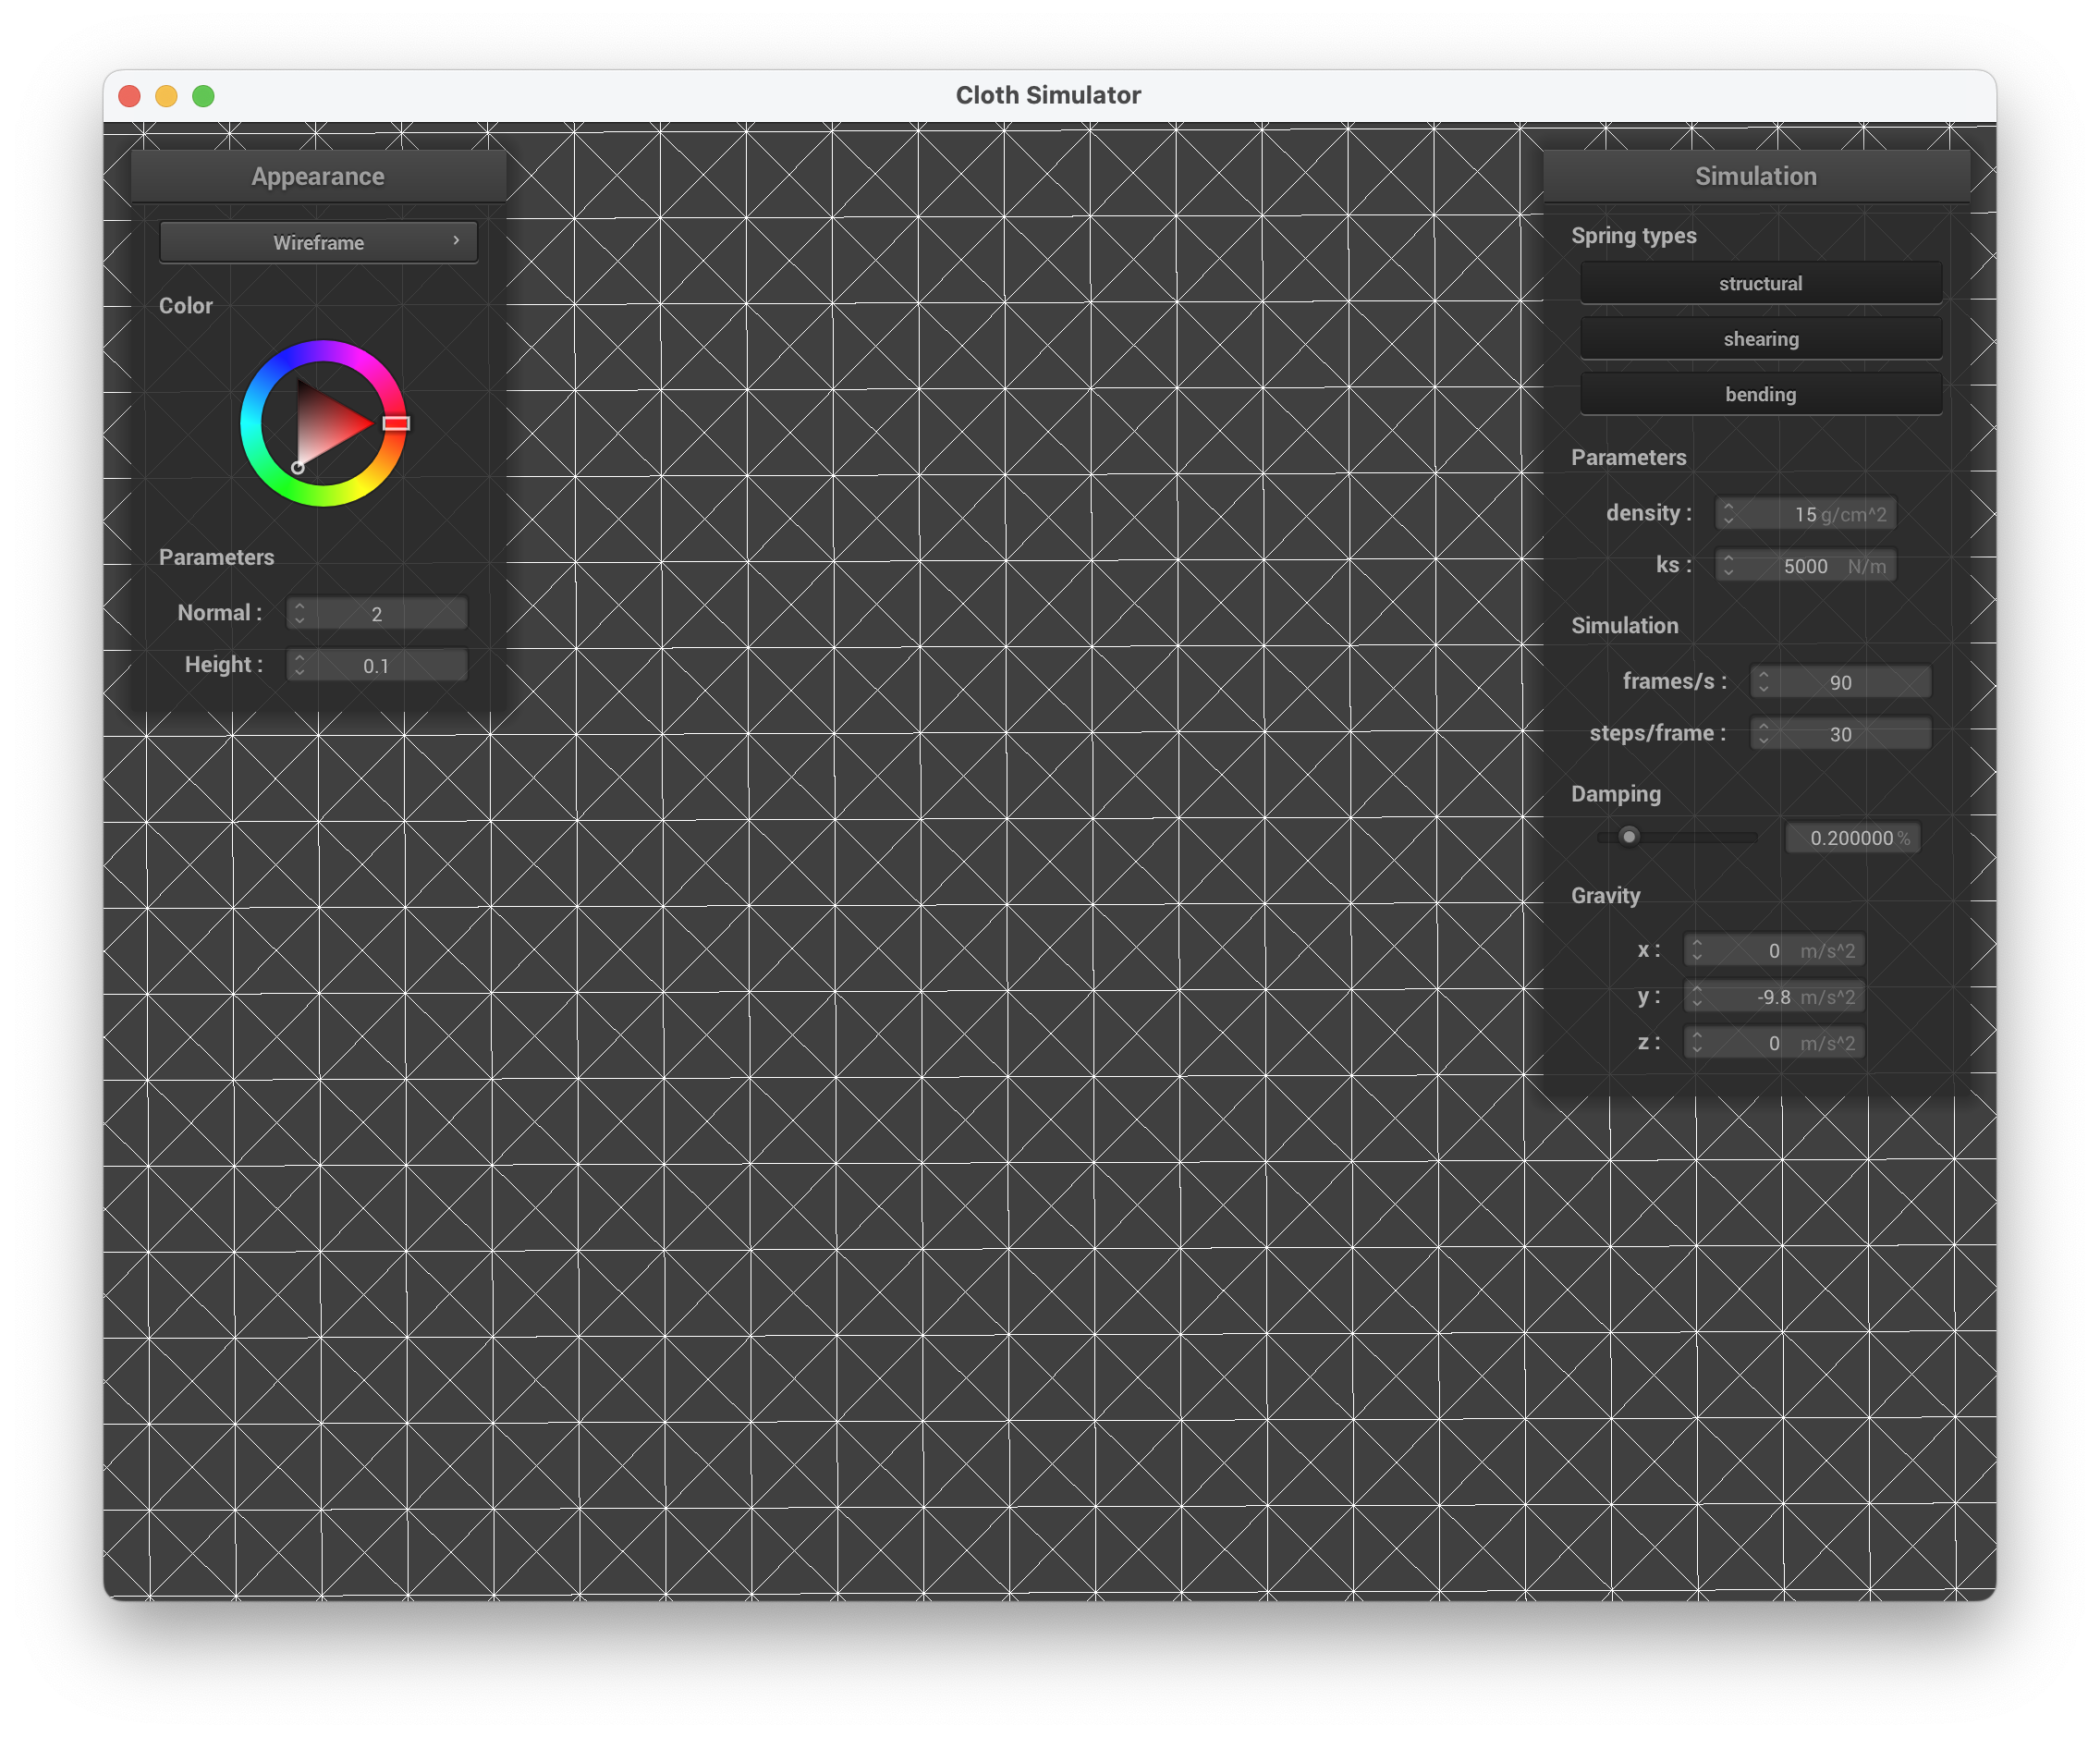Toggle the shearing spring type
2100x1738 pixels.
coord(1760,339)
